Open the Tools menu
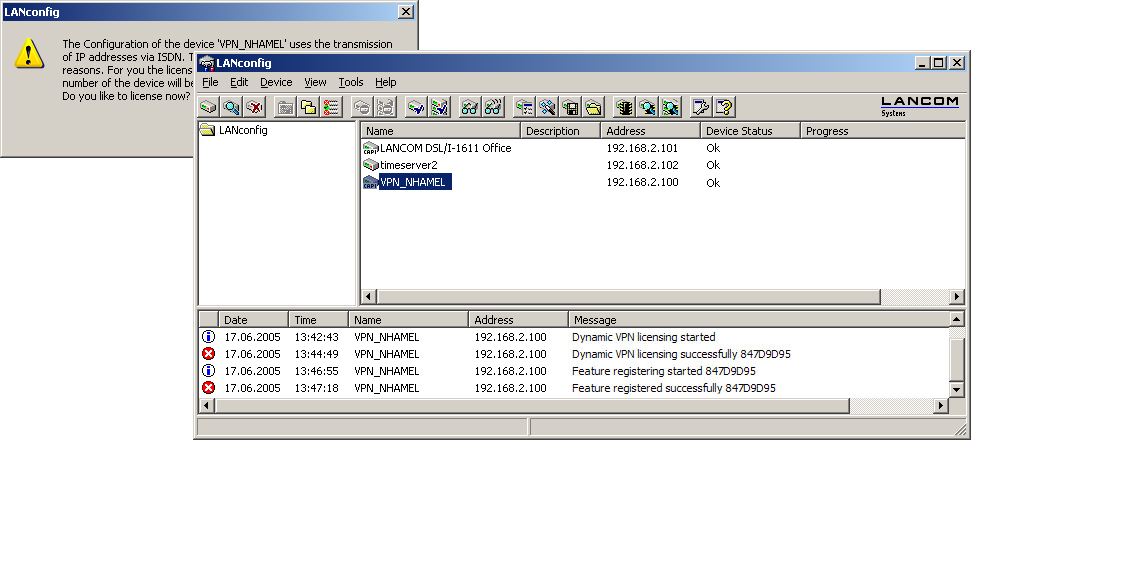Screen dimensions: 1134x567 coord(350,82)
